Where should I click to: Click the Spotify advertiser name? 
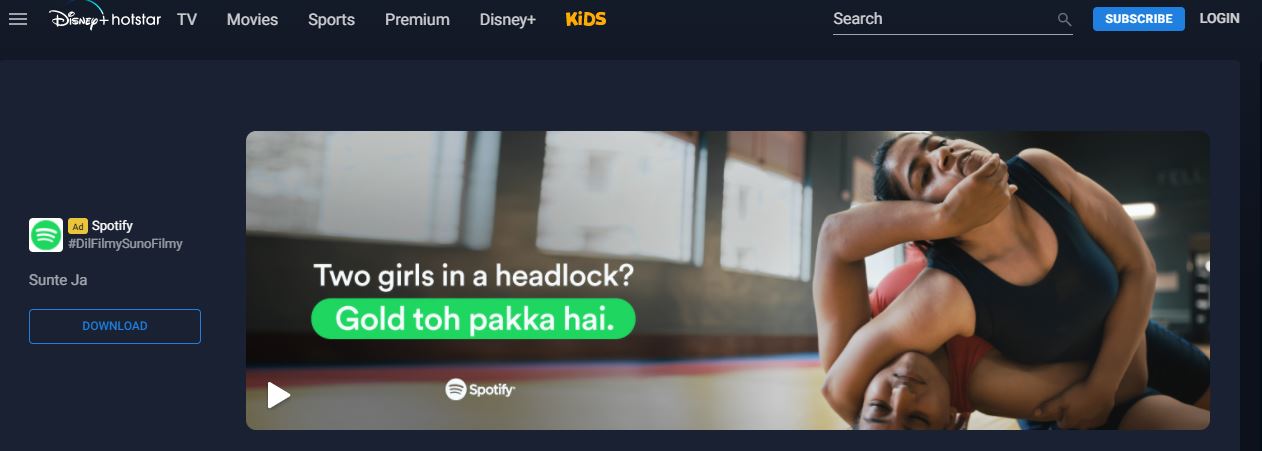112,226
